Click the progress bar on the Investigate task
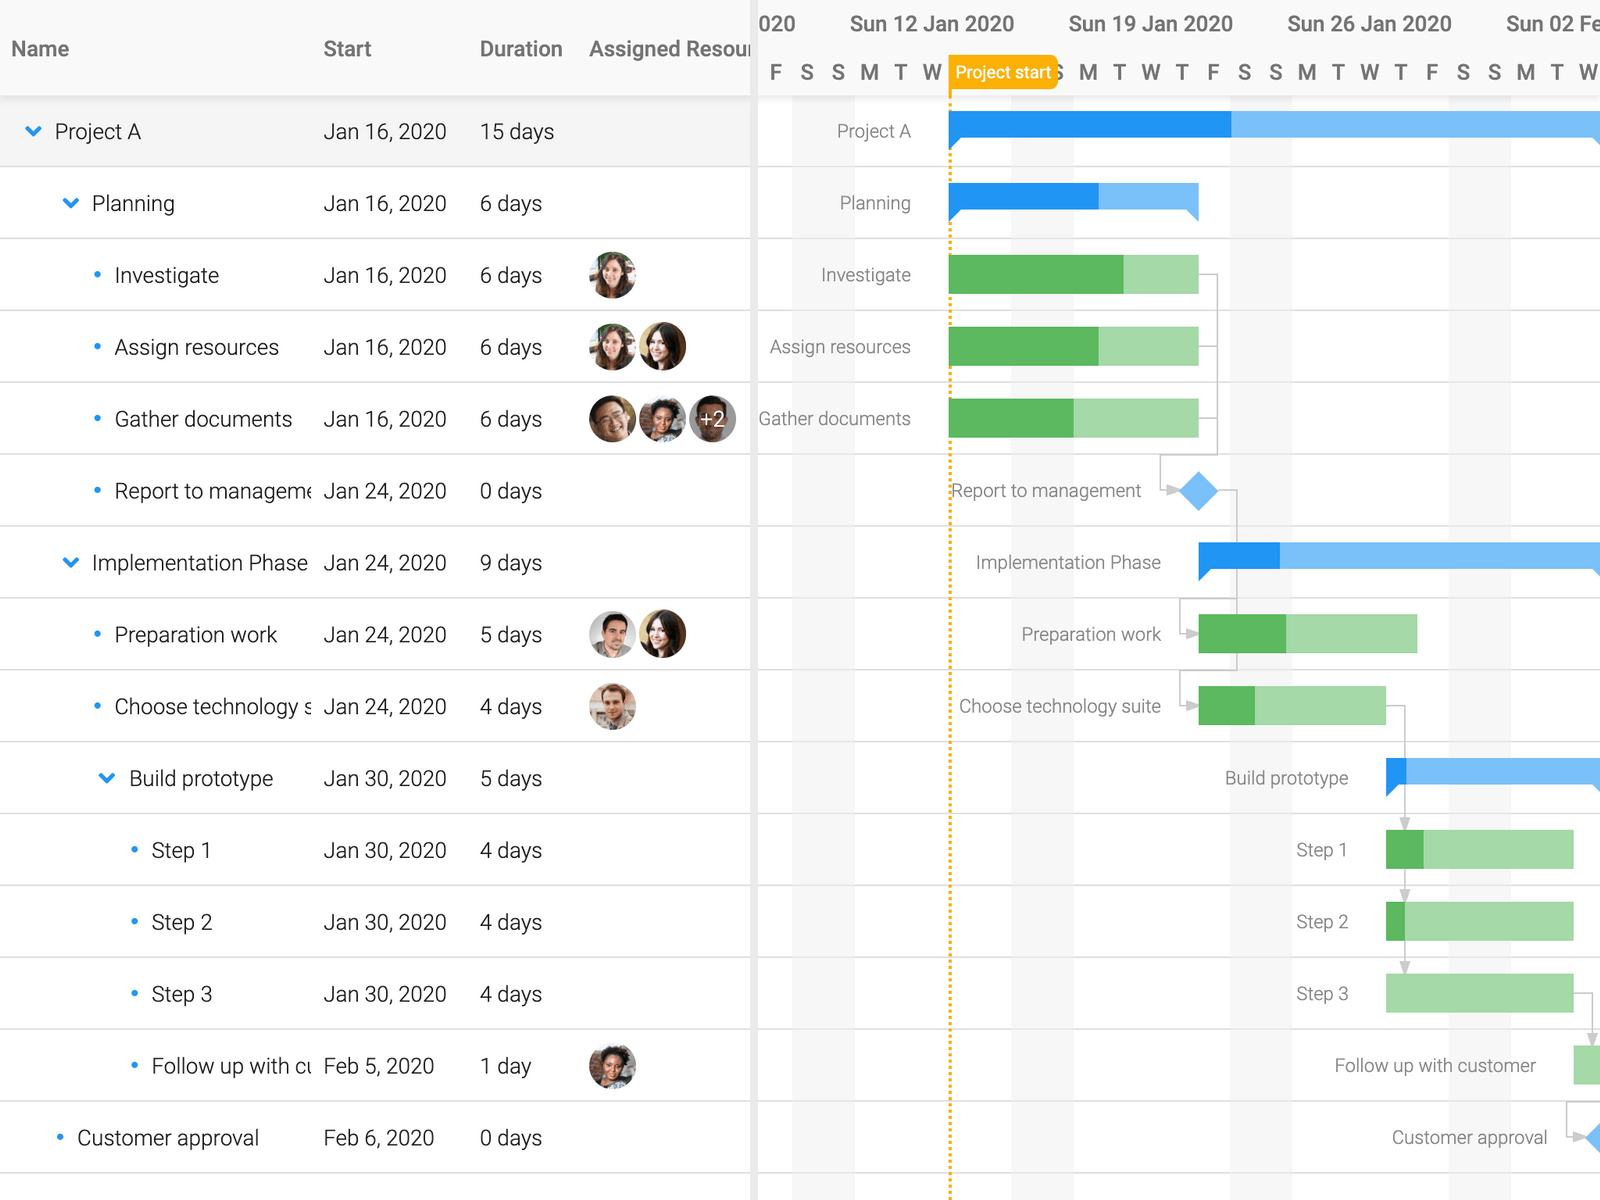The width and height of the screenshot is (1600, 1200). (x=1035, y=275)
